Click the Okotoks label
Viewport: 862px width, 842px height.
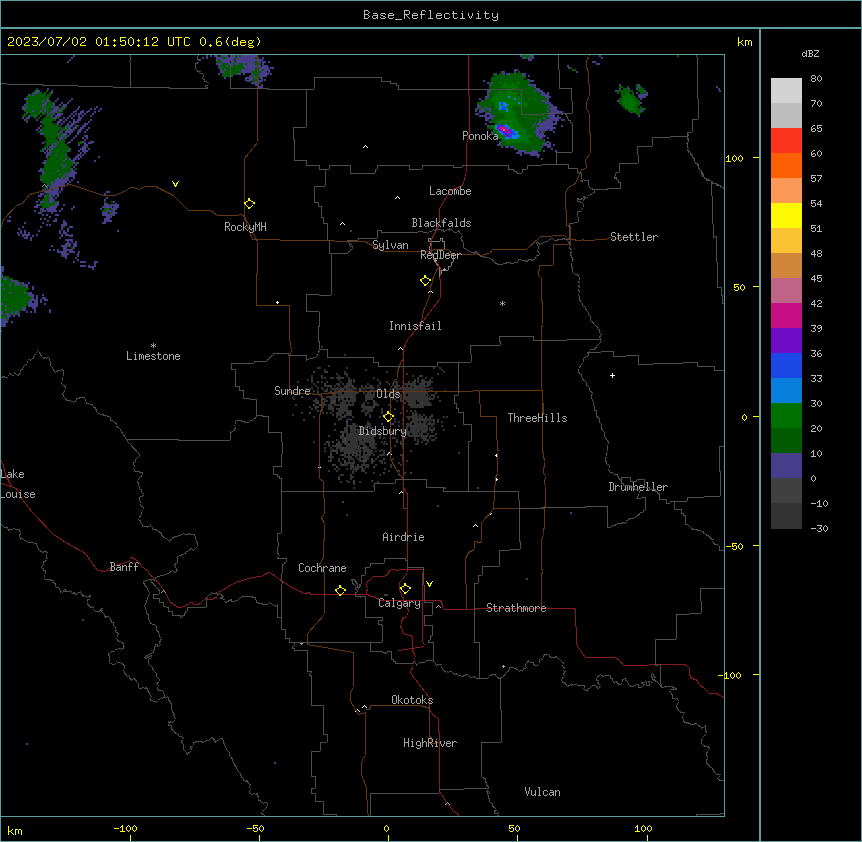(412, 700)
